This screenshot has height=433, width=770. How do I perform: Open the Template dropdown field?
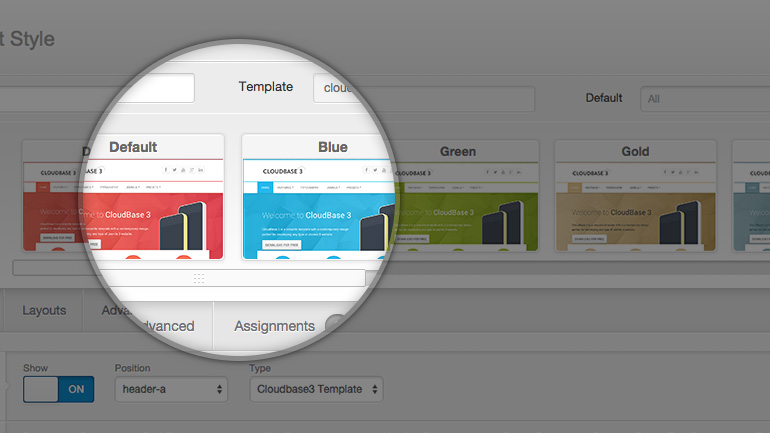pos(424,93)
